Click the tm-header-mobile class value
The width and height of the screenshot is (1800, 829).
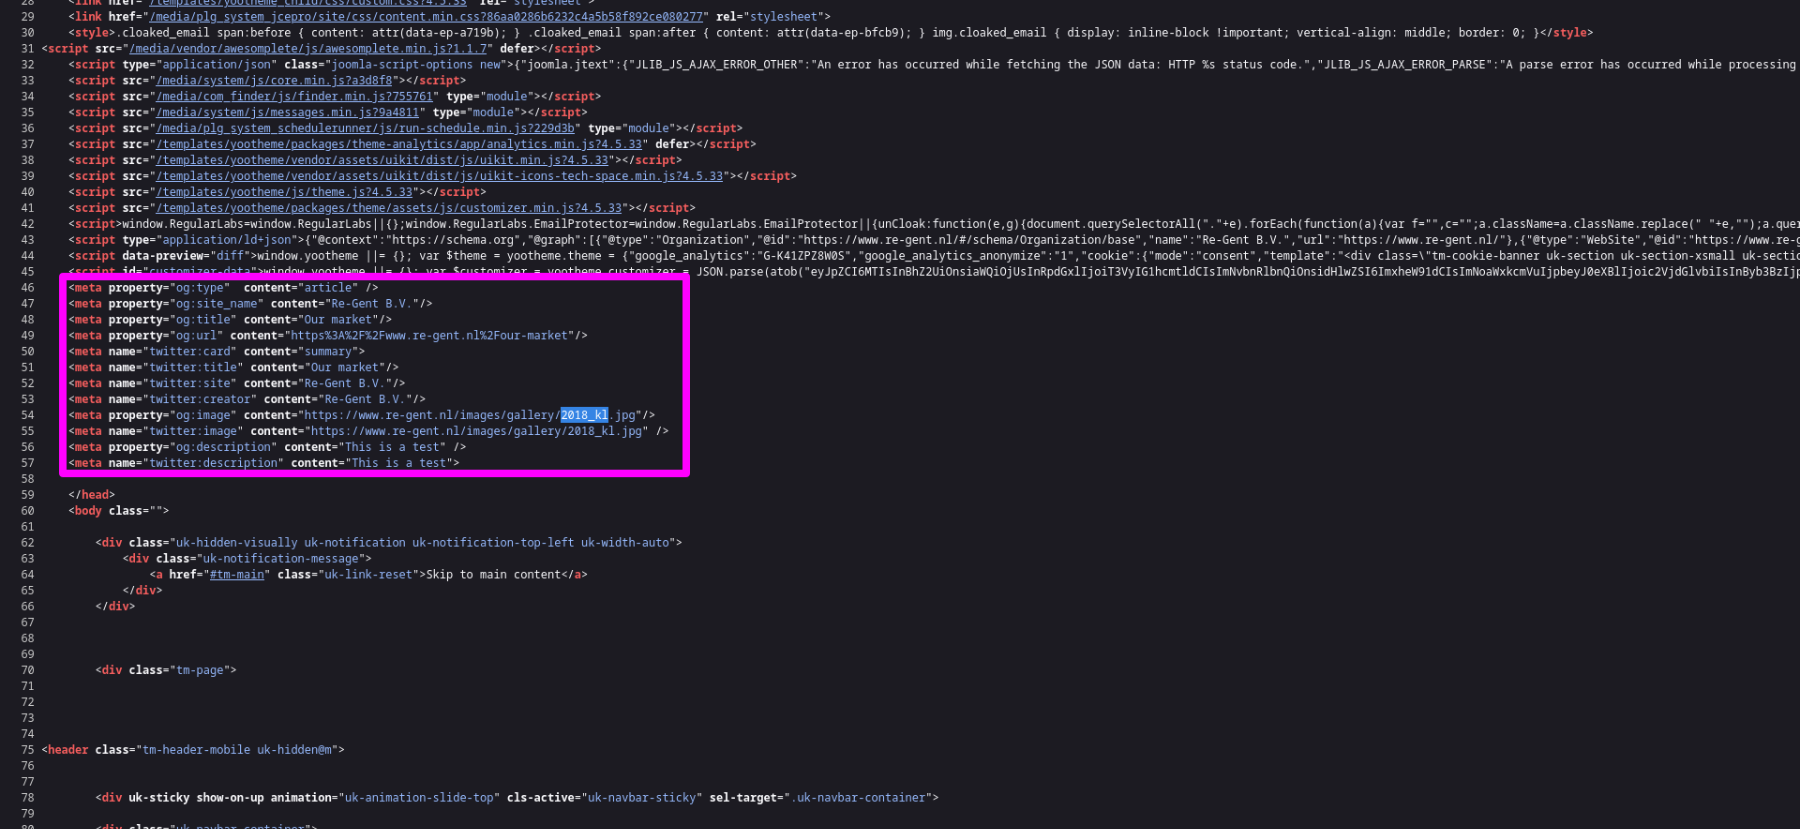point(238,750)
